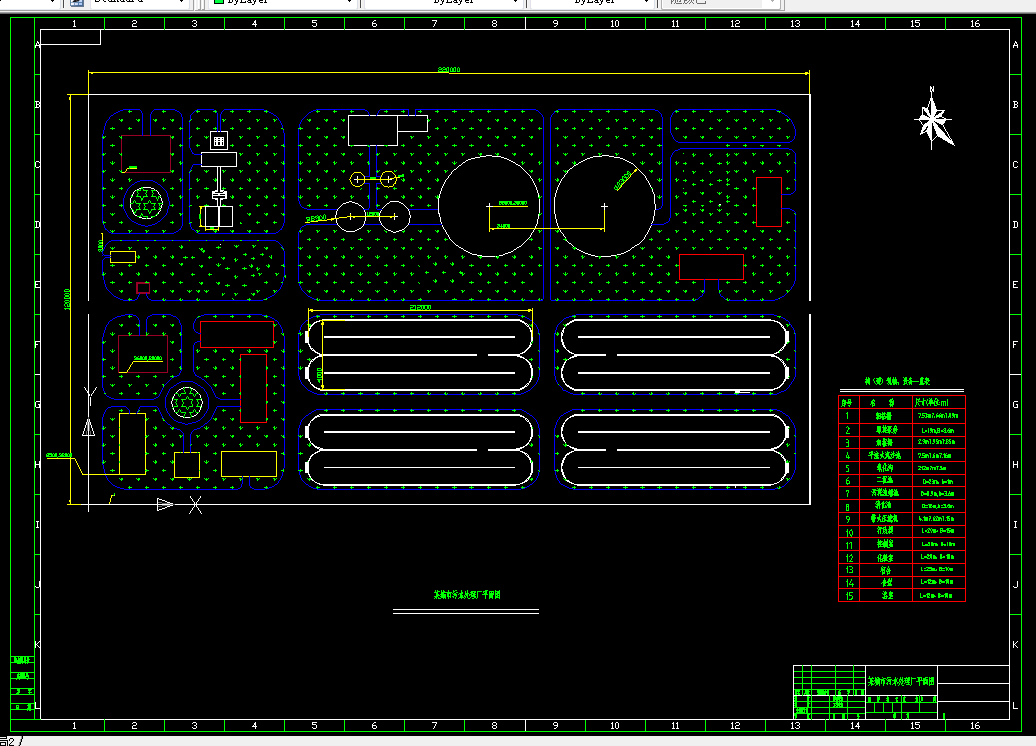Click zone number 8 on bottom border
Screen dimensions: 1036x746
pyautogui.click(x=494, y=726)
